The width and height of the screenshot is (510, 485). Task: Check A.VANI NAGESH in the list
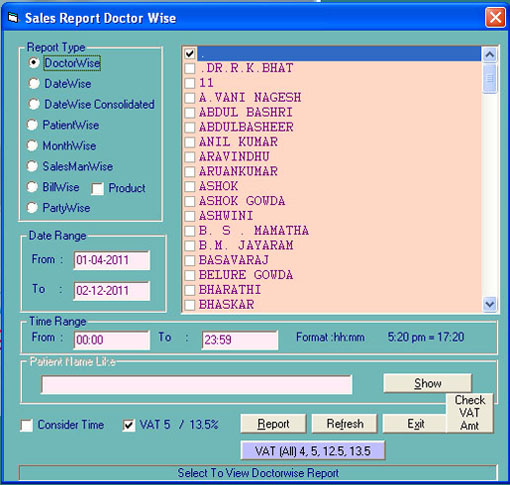(190, 98)
